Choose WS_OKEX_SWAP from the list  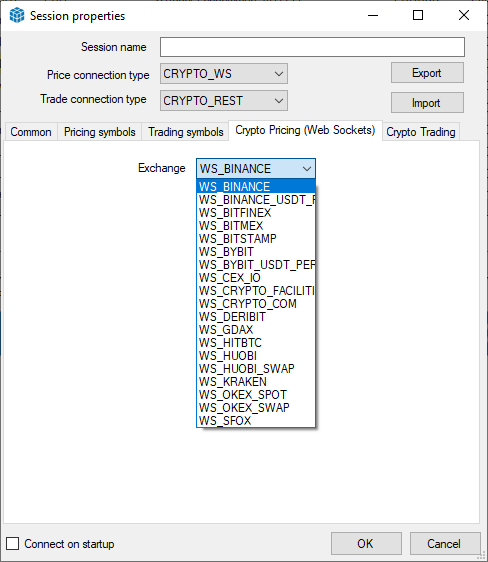(256, 408)
